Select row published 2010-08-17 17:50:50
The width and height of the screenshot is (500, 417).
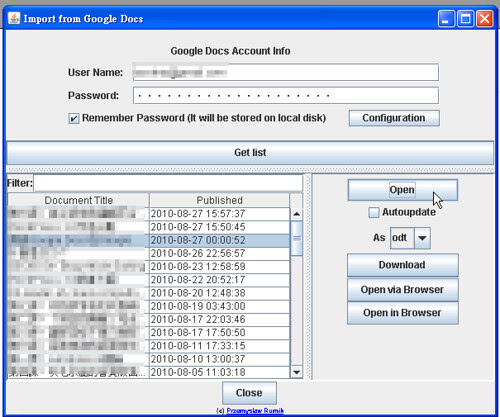(149, 333)
